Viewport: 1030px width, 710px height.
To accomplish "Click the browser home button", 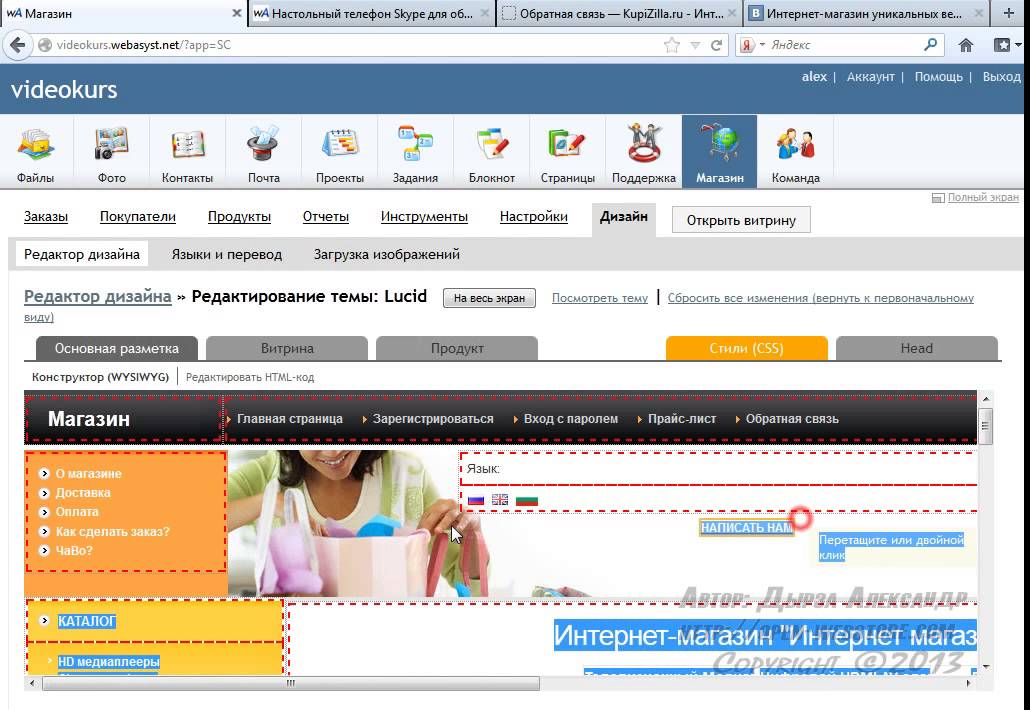I will coord(966,45).
